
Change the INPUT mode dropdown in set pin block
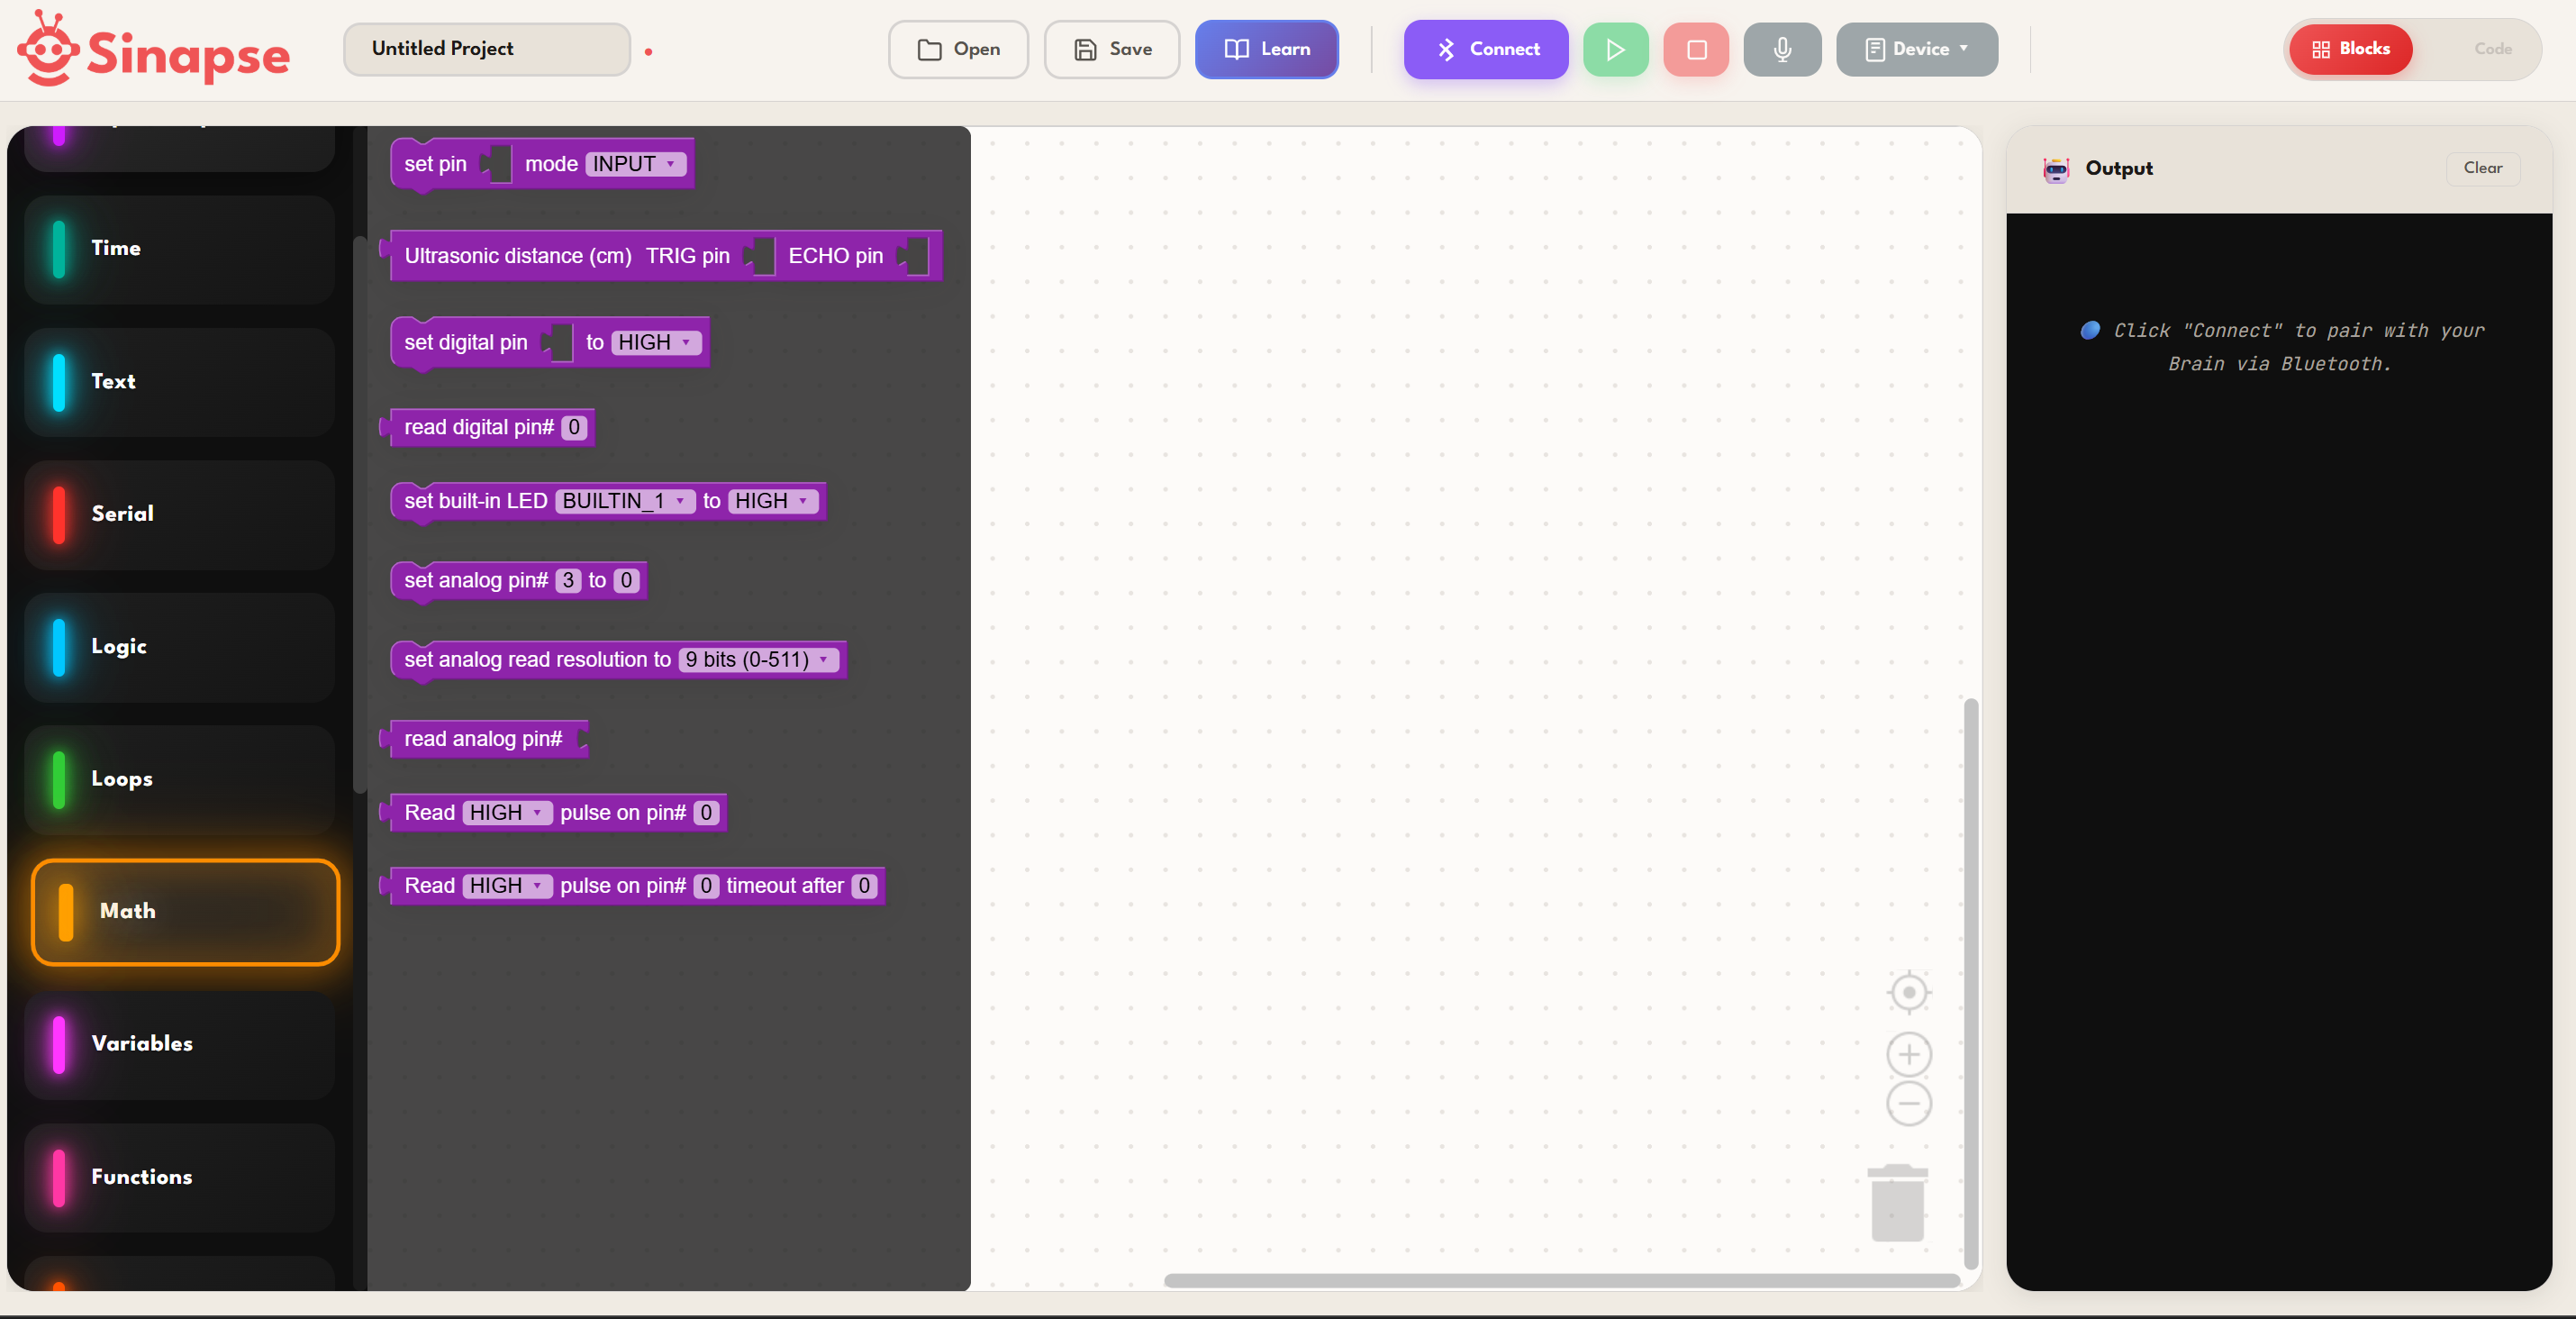(634, 163)
